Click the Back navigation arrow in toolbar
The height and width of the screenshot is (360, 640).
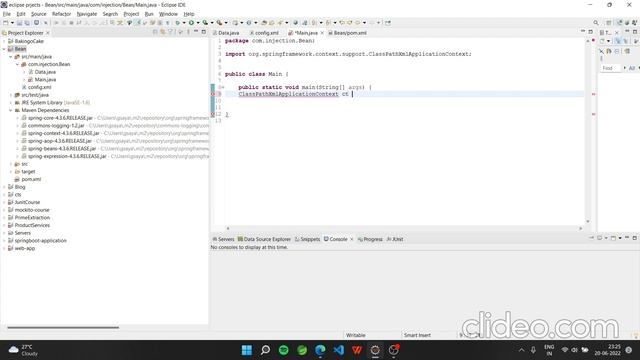click(x=358, y=23)
